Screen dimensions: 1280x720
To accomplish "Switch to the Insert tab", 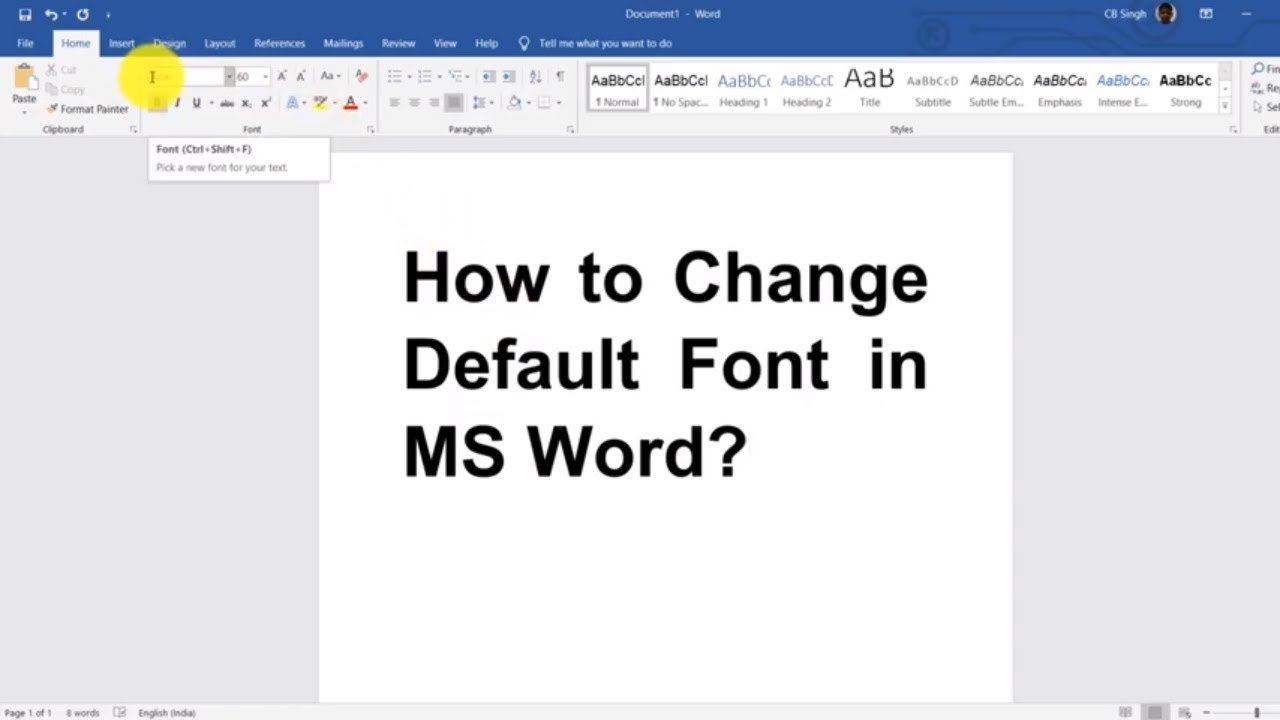I will [x=122, y=43].
